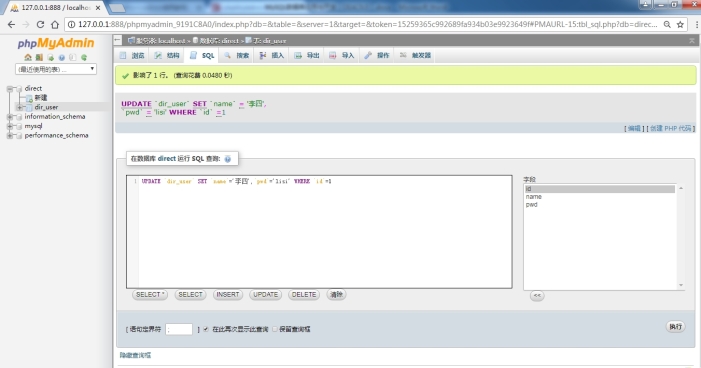The height and width of the screenshot is (368, 701).
Task: Open the Structure (结构) tab
Action: click(167, 55)
